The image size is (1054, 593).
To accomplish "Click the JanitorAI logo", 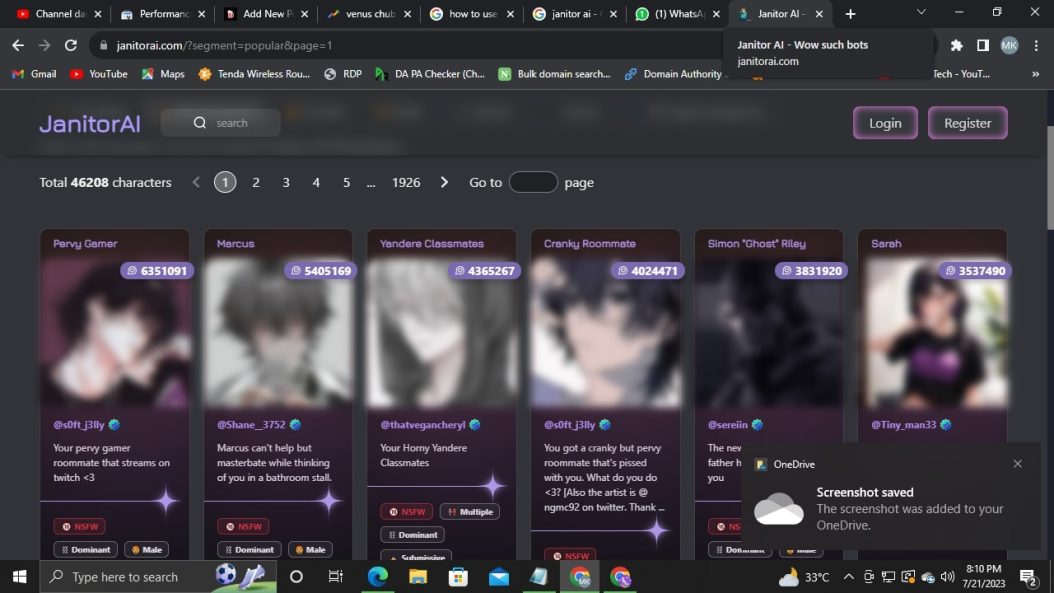I will [90, 124].
